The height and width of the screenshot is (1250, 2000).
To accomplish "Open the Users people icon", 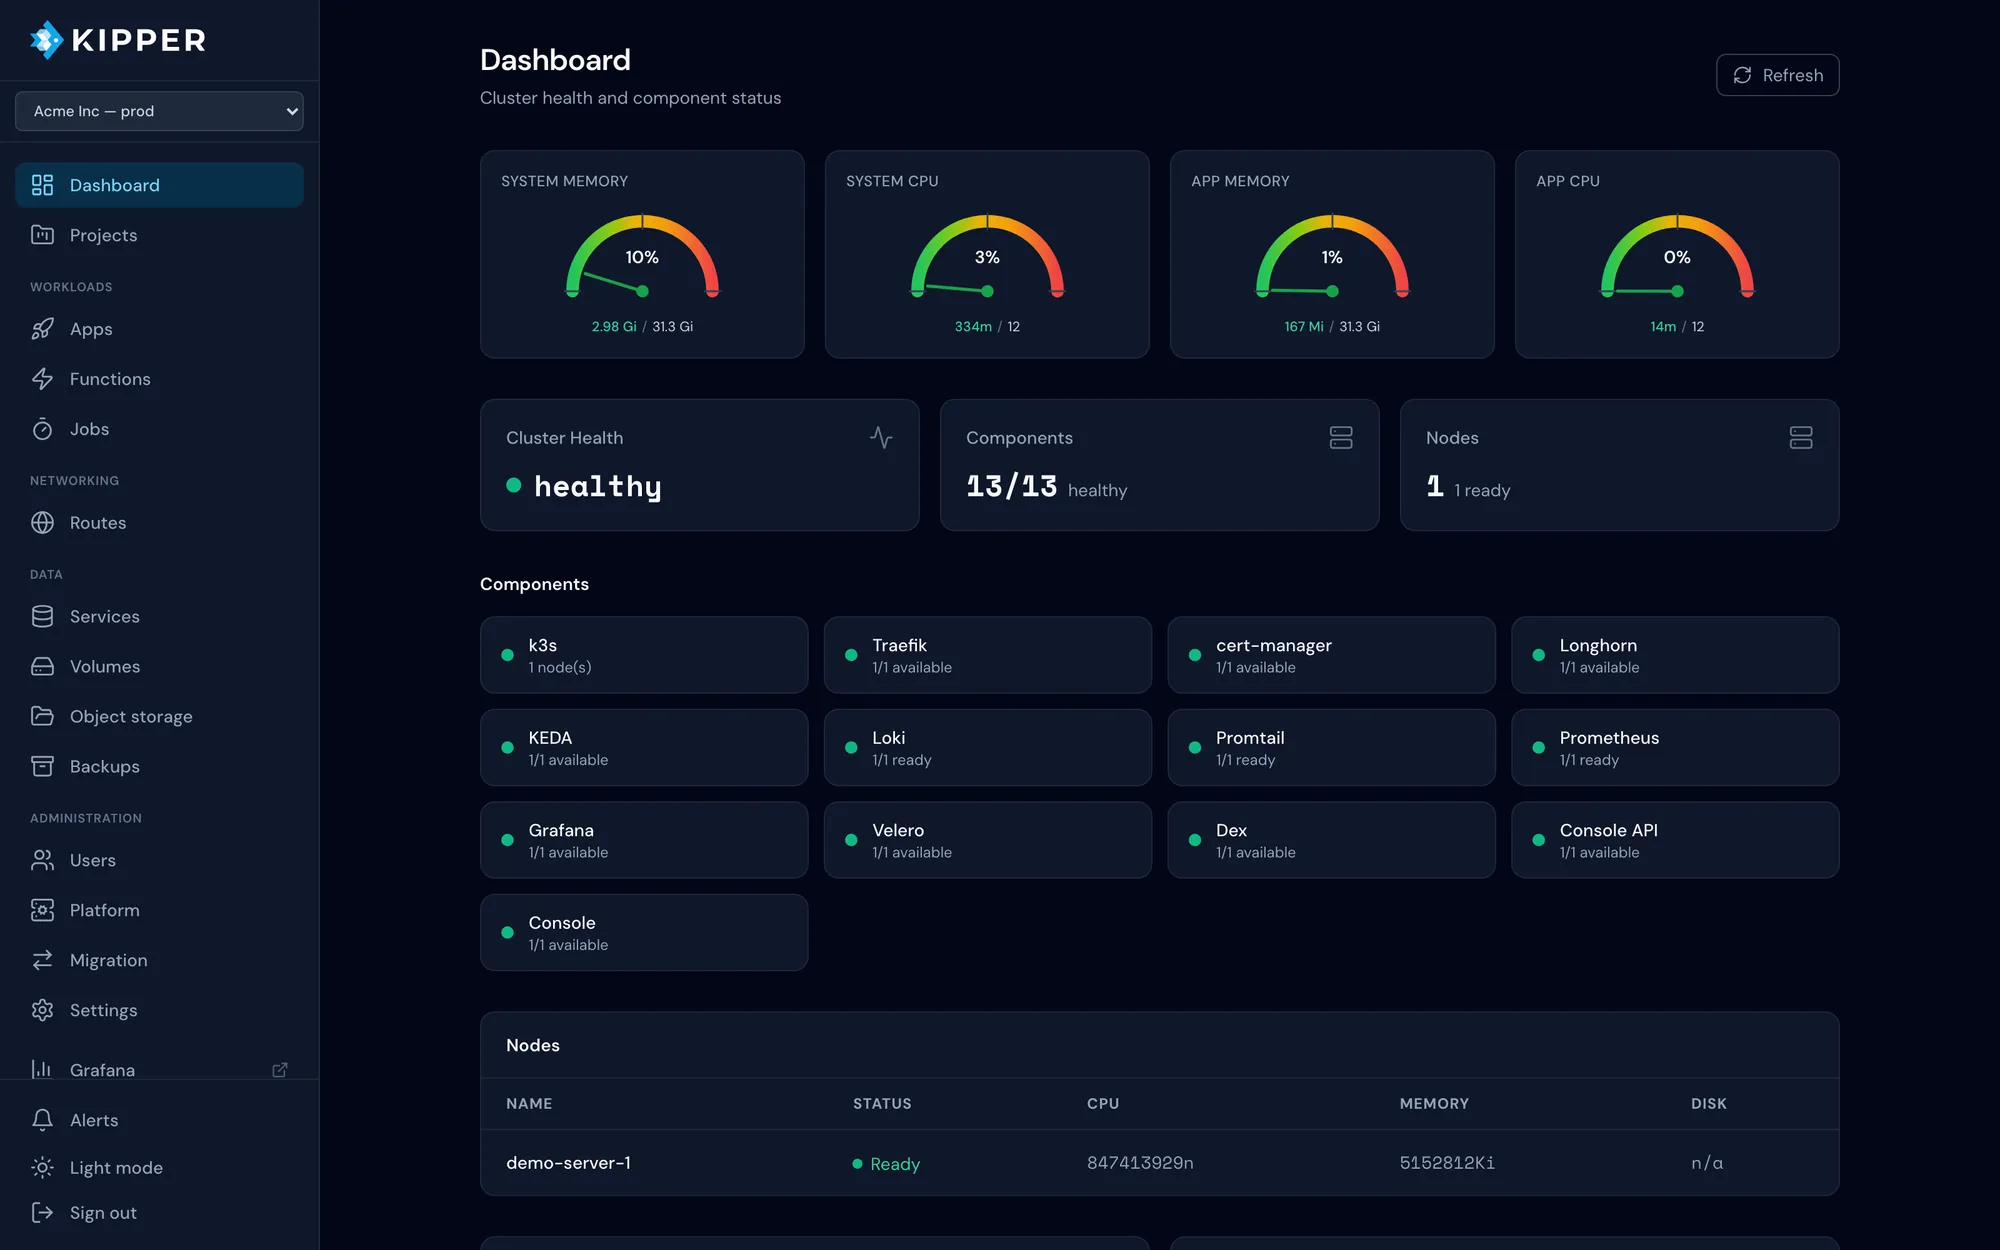I will coord(42,861).
